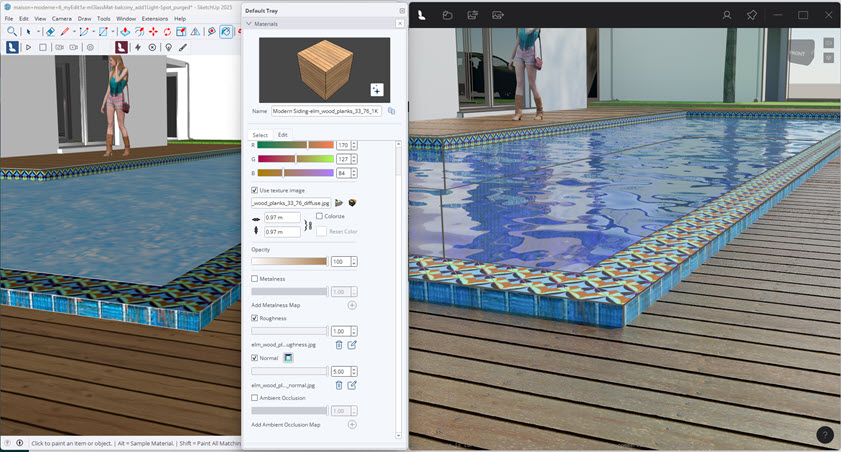Browse for texture image file

339,202
